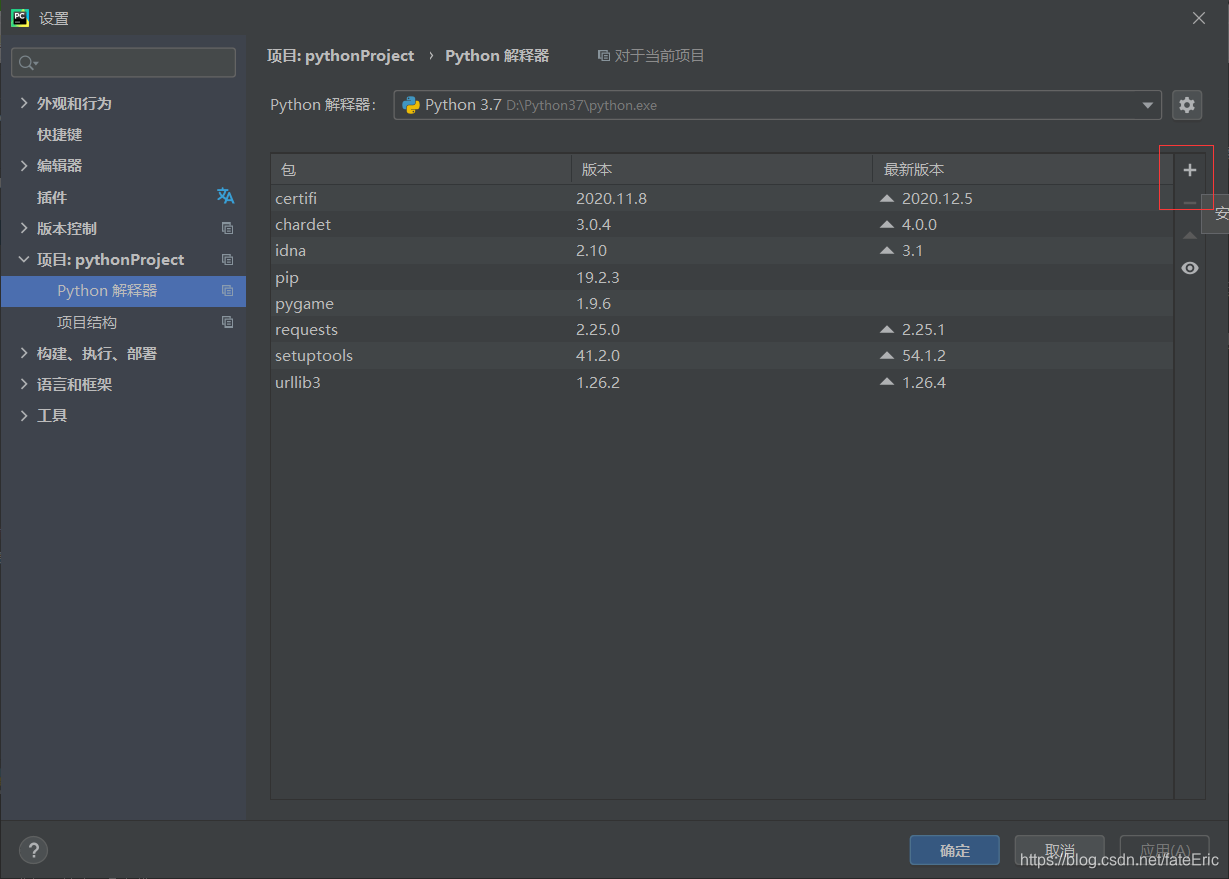
Task: Open 项目结构 settings page
Action: [87, 322]
